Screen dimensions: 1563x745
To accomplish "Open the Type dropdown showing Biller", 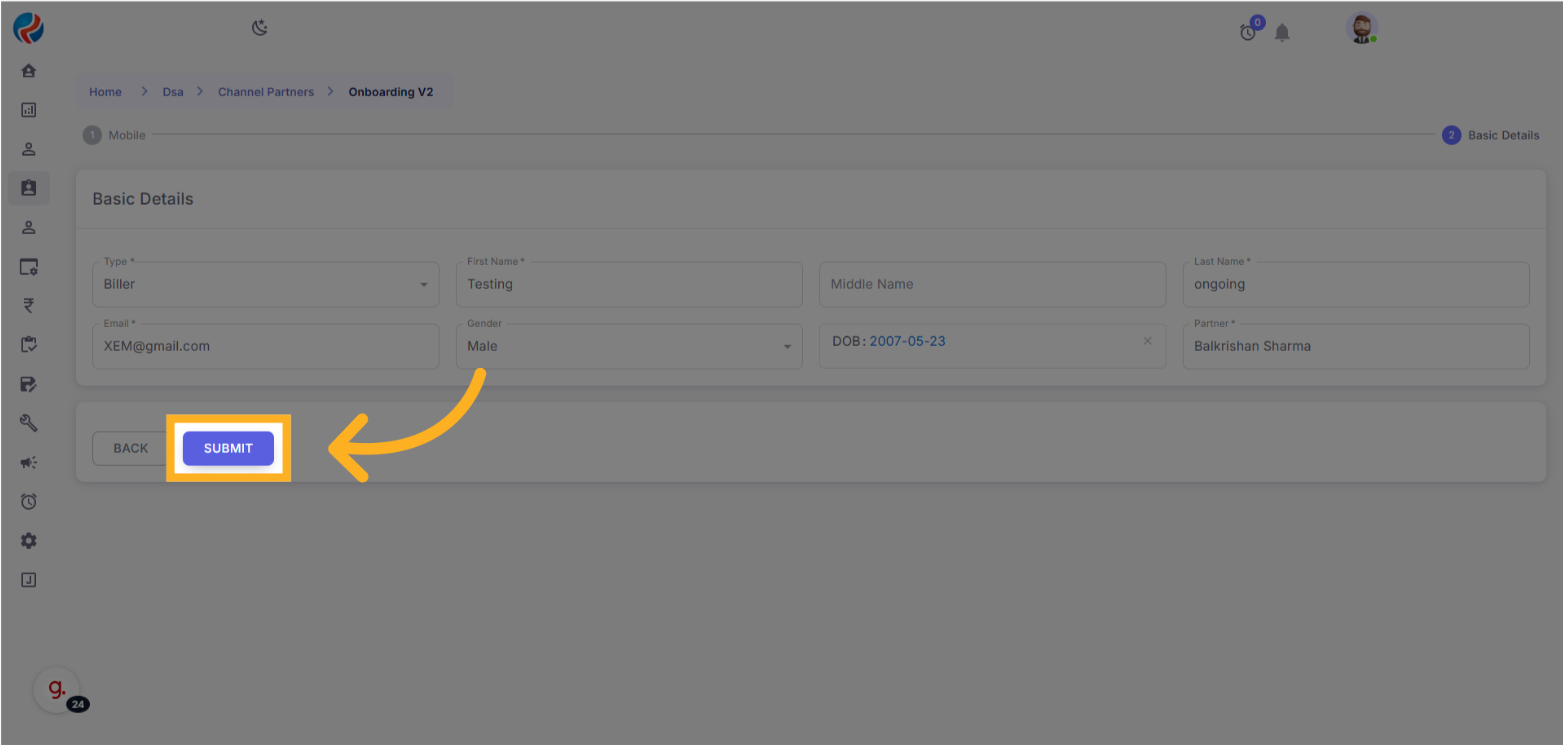I will [x=266, y=285].
